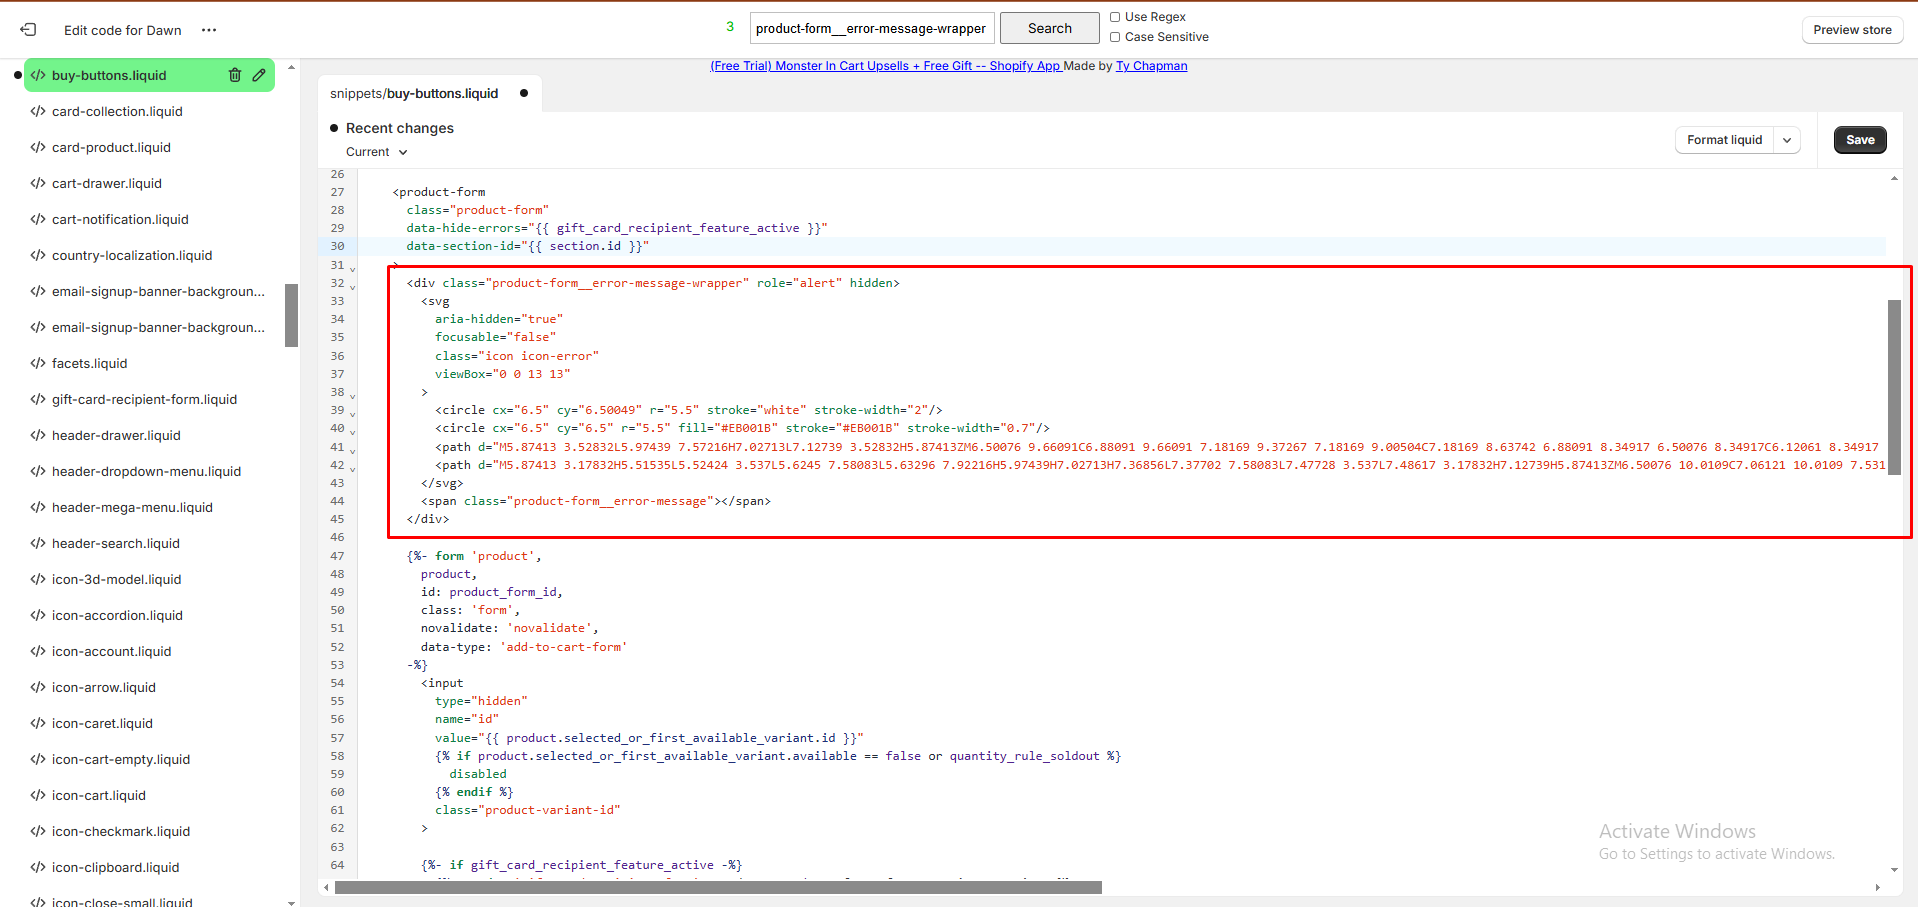Open Monster In Cart Upsells app link
The width and height of the screenshot is (1918, 907).
885,66
